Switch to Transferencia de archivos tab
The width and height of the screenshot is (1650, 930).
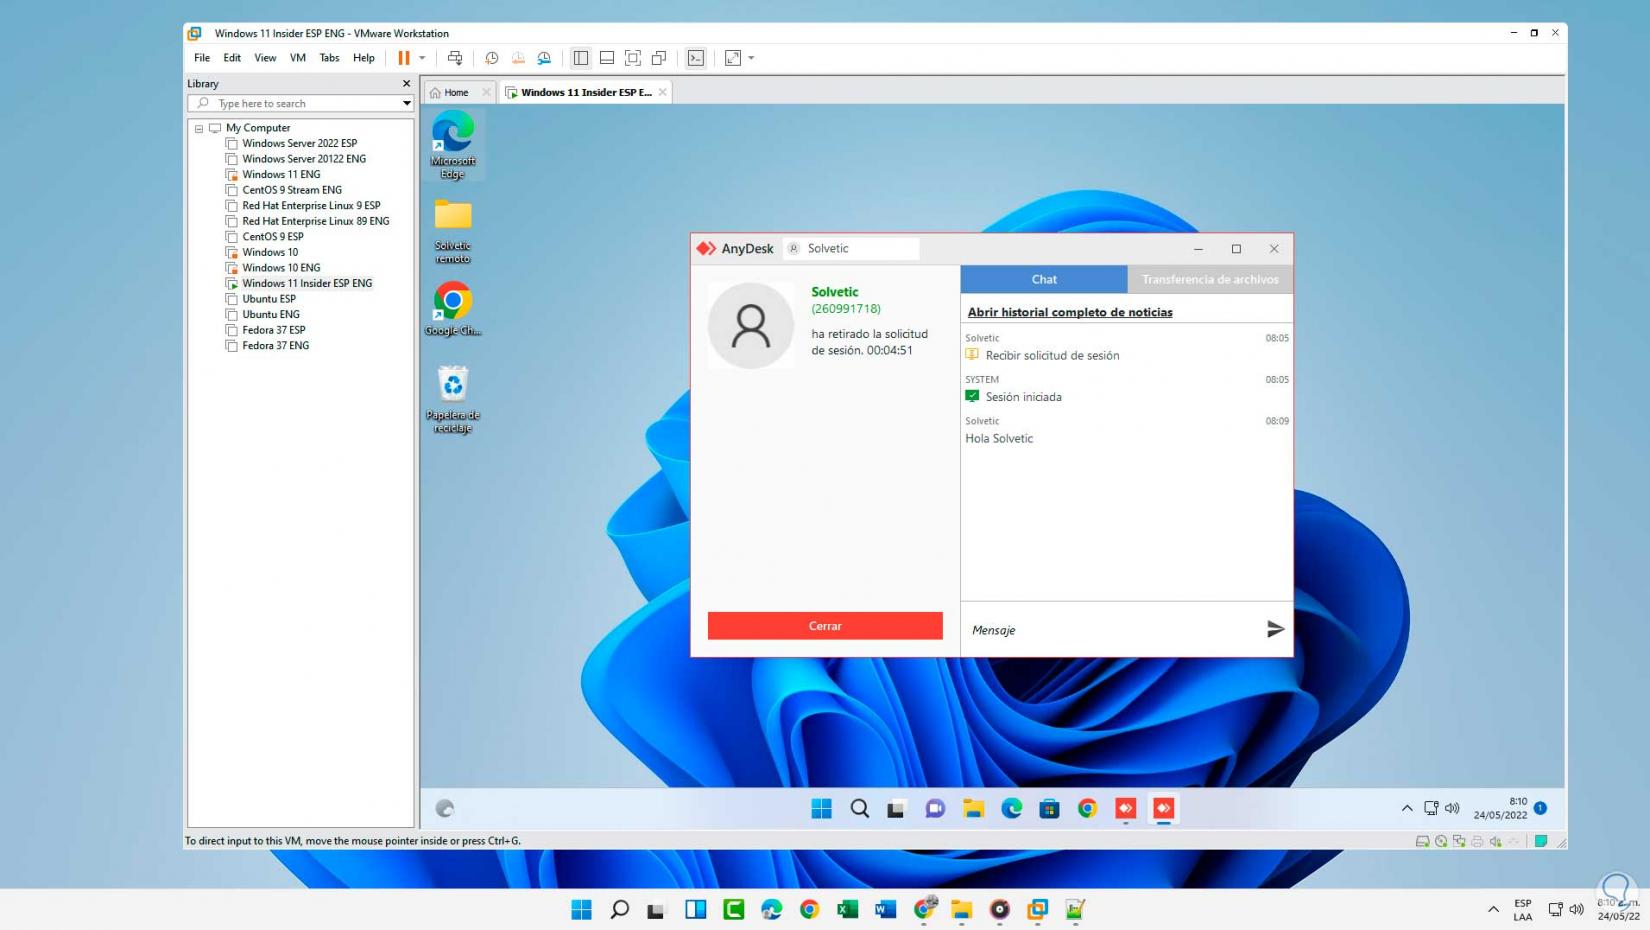tap(1210, 279)
